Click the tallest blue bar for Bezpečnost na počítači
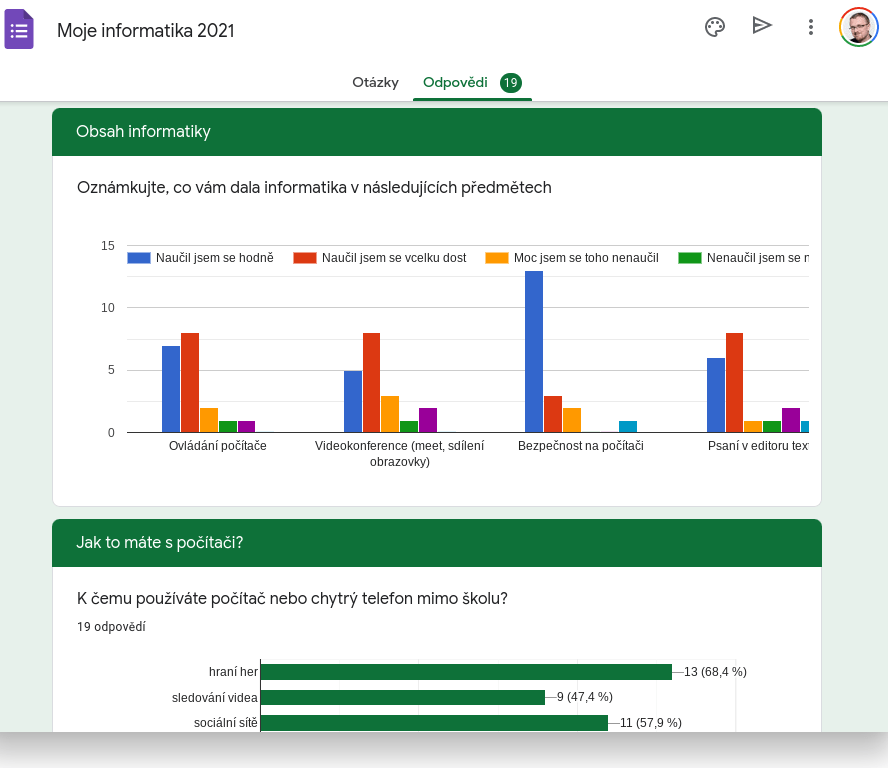This screenshot has height=768, width=888. [x=534, y=351]
